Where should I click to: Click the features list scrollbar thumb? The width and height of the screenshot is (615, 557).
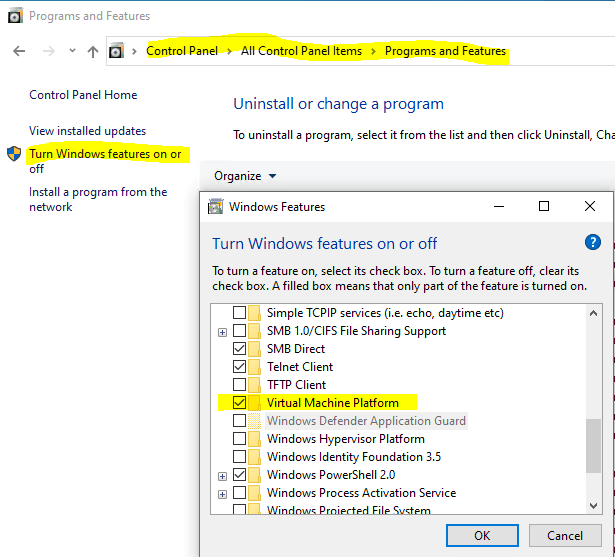[593, 446]
